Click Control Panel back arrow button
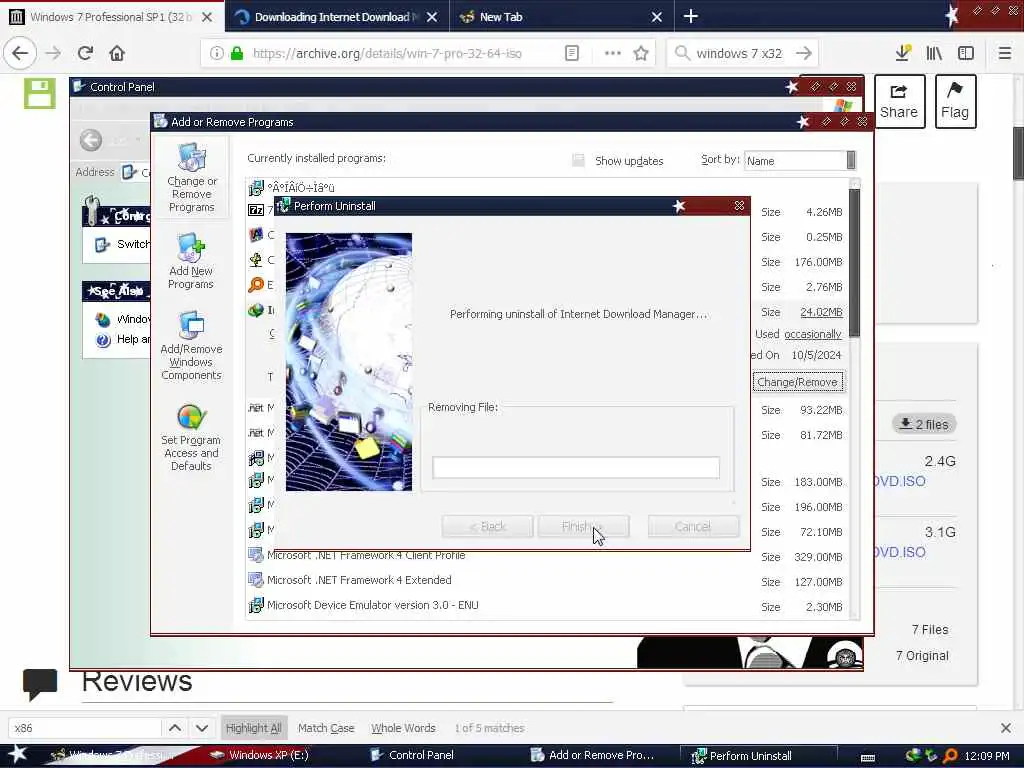Image resolution: width=1024 pixels, height=768 pixels. tap(91, 140)
